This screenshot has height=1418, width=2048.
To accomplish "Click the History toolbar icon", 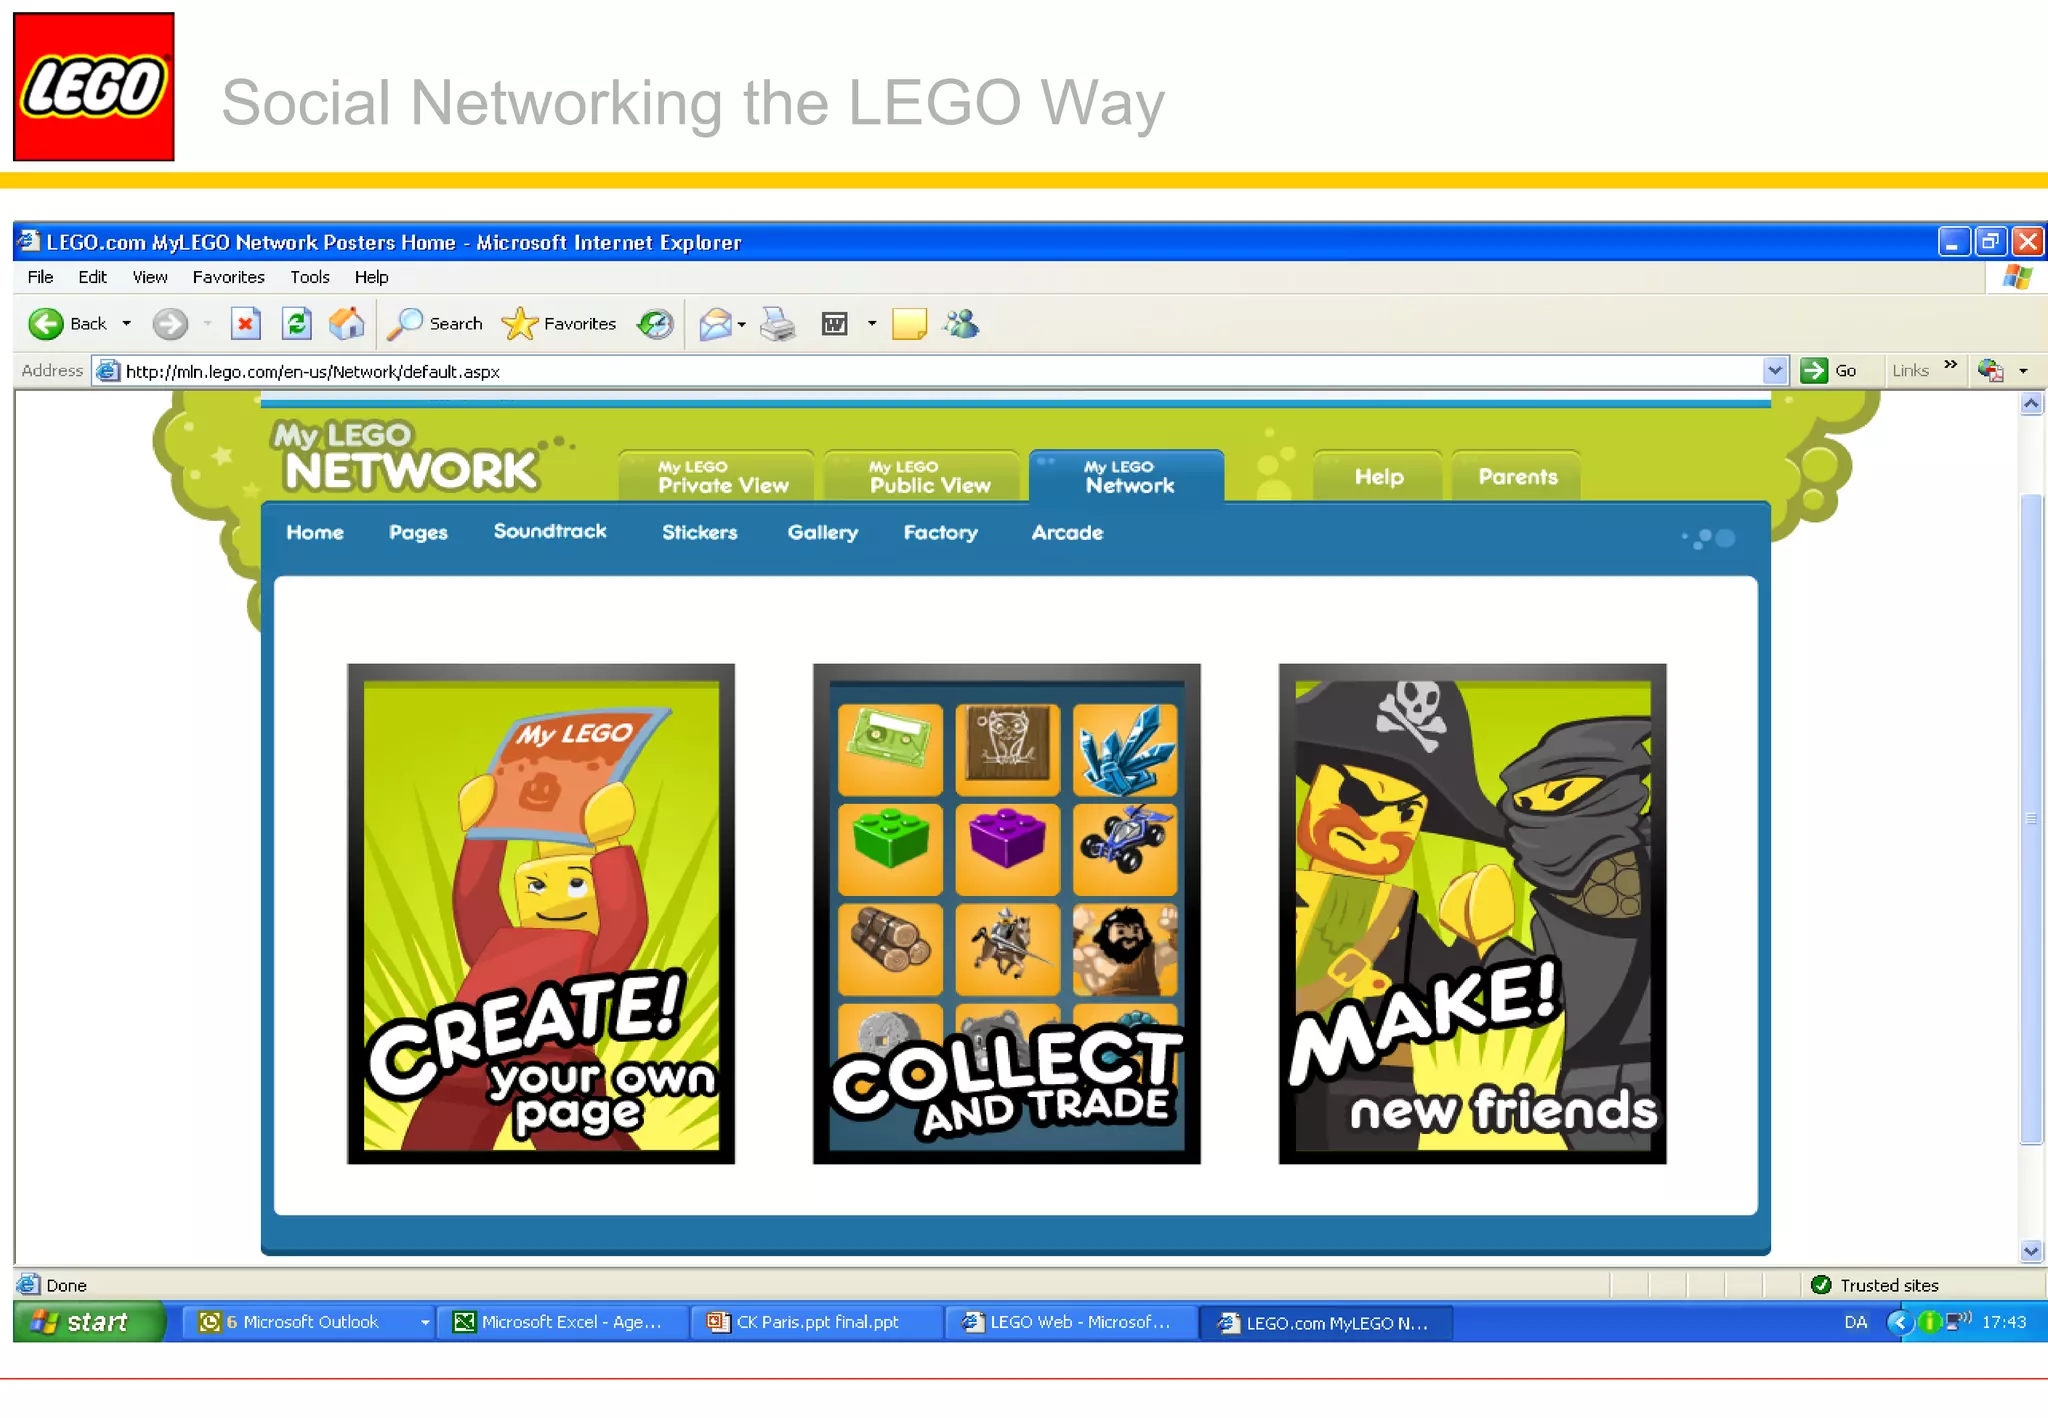I will pyautogui.click(x=655, y=324).
